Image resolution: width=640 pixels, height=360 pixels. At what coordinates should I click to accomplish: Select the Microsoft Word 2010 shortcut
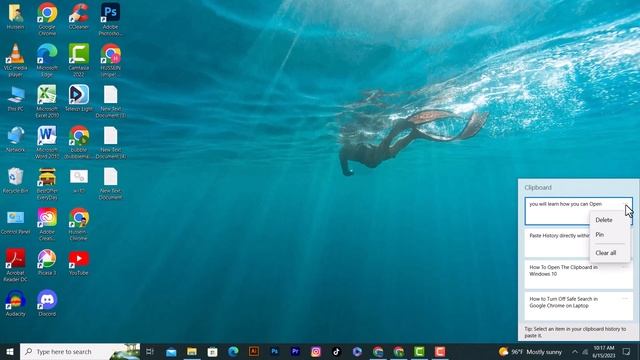(x=47, y=142)
